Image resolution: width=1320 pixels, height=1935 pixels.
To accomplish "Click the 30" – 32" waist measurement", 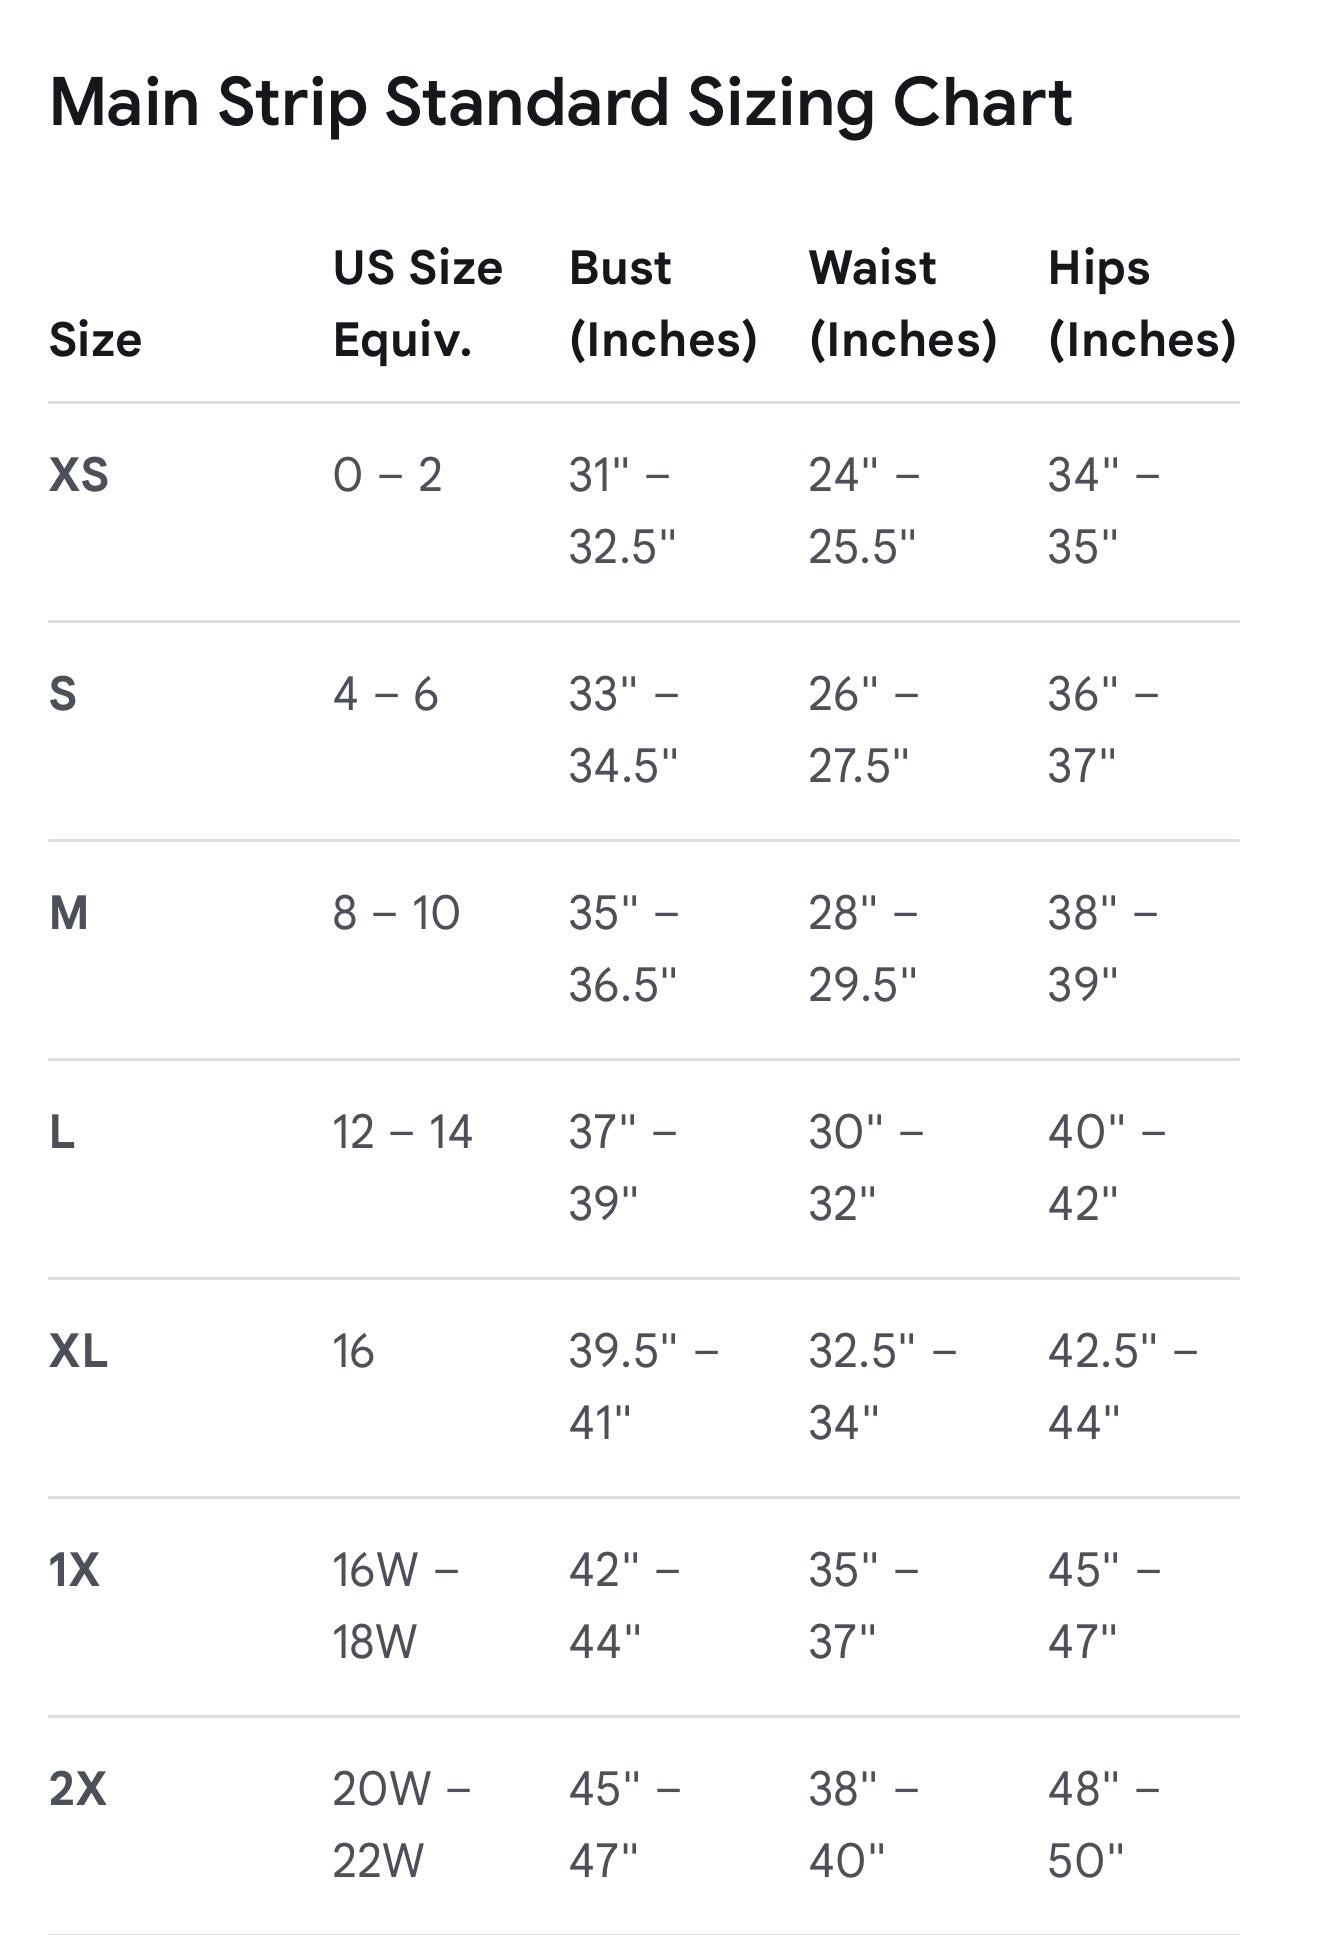I will [x=866, y=1168].
